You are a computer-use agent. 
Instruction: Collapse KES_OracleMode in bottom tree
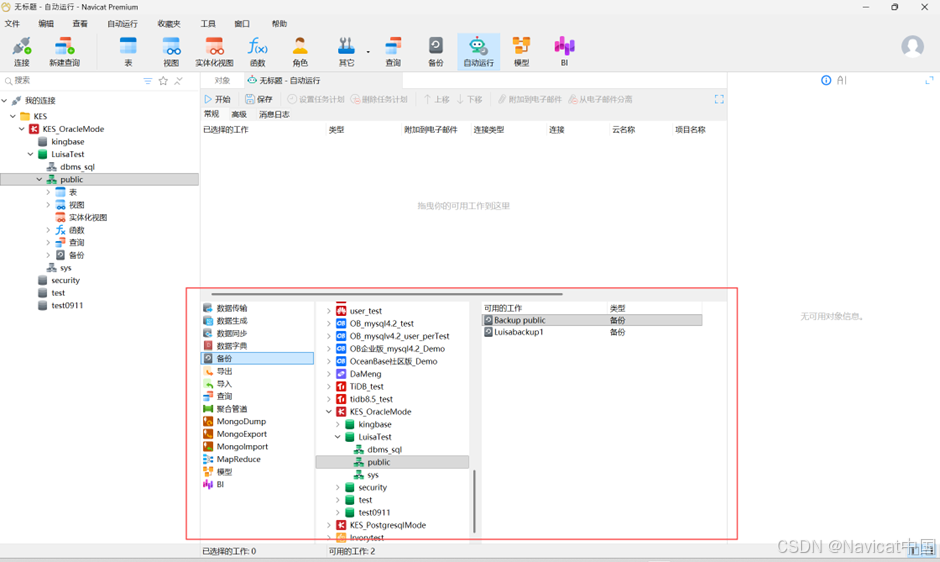point(329,411)
